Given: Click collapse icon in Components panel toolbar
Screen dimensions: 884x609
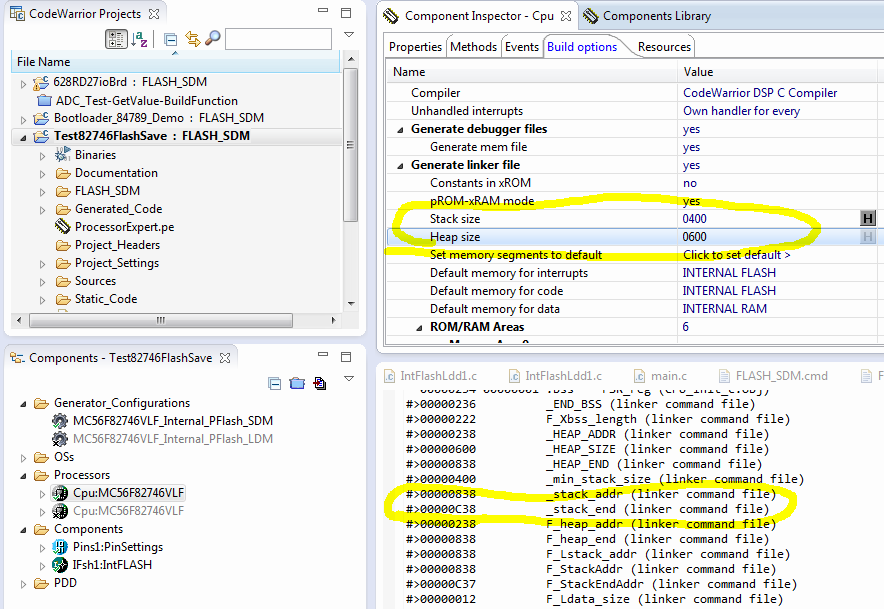Looking at the screenshot, I should pyautogui.click(x=275, y=384).
